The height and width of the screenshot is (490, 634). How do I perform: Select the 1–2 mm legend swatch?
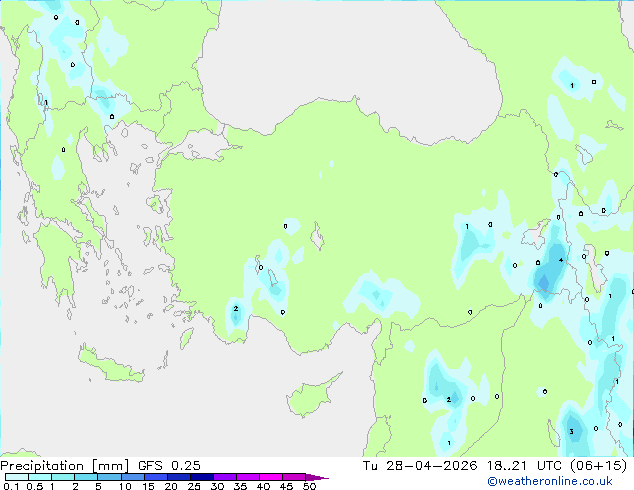point(63,477)
